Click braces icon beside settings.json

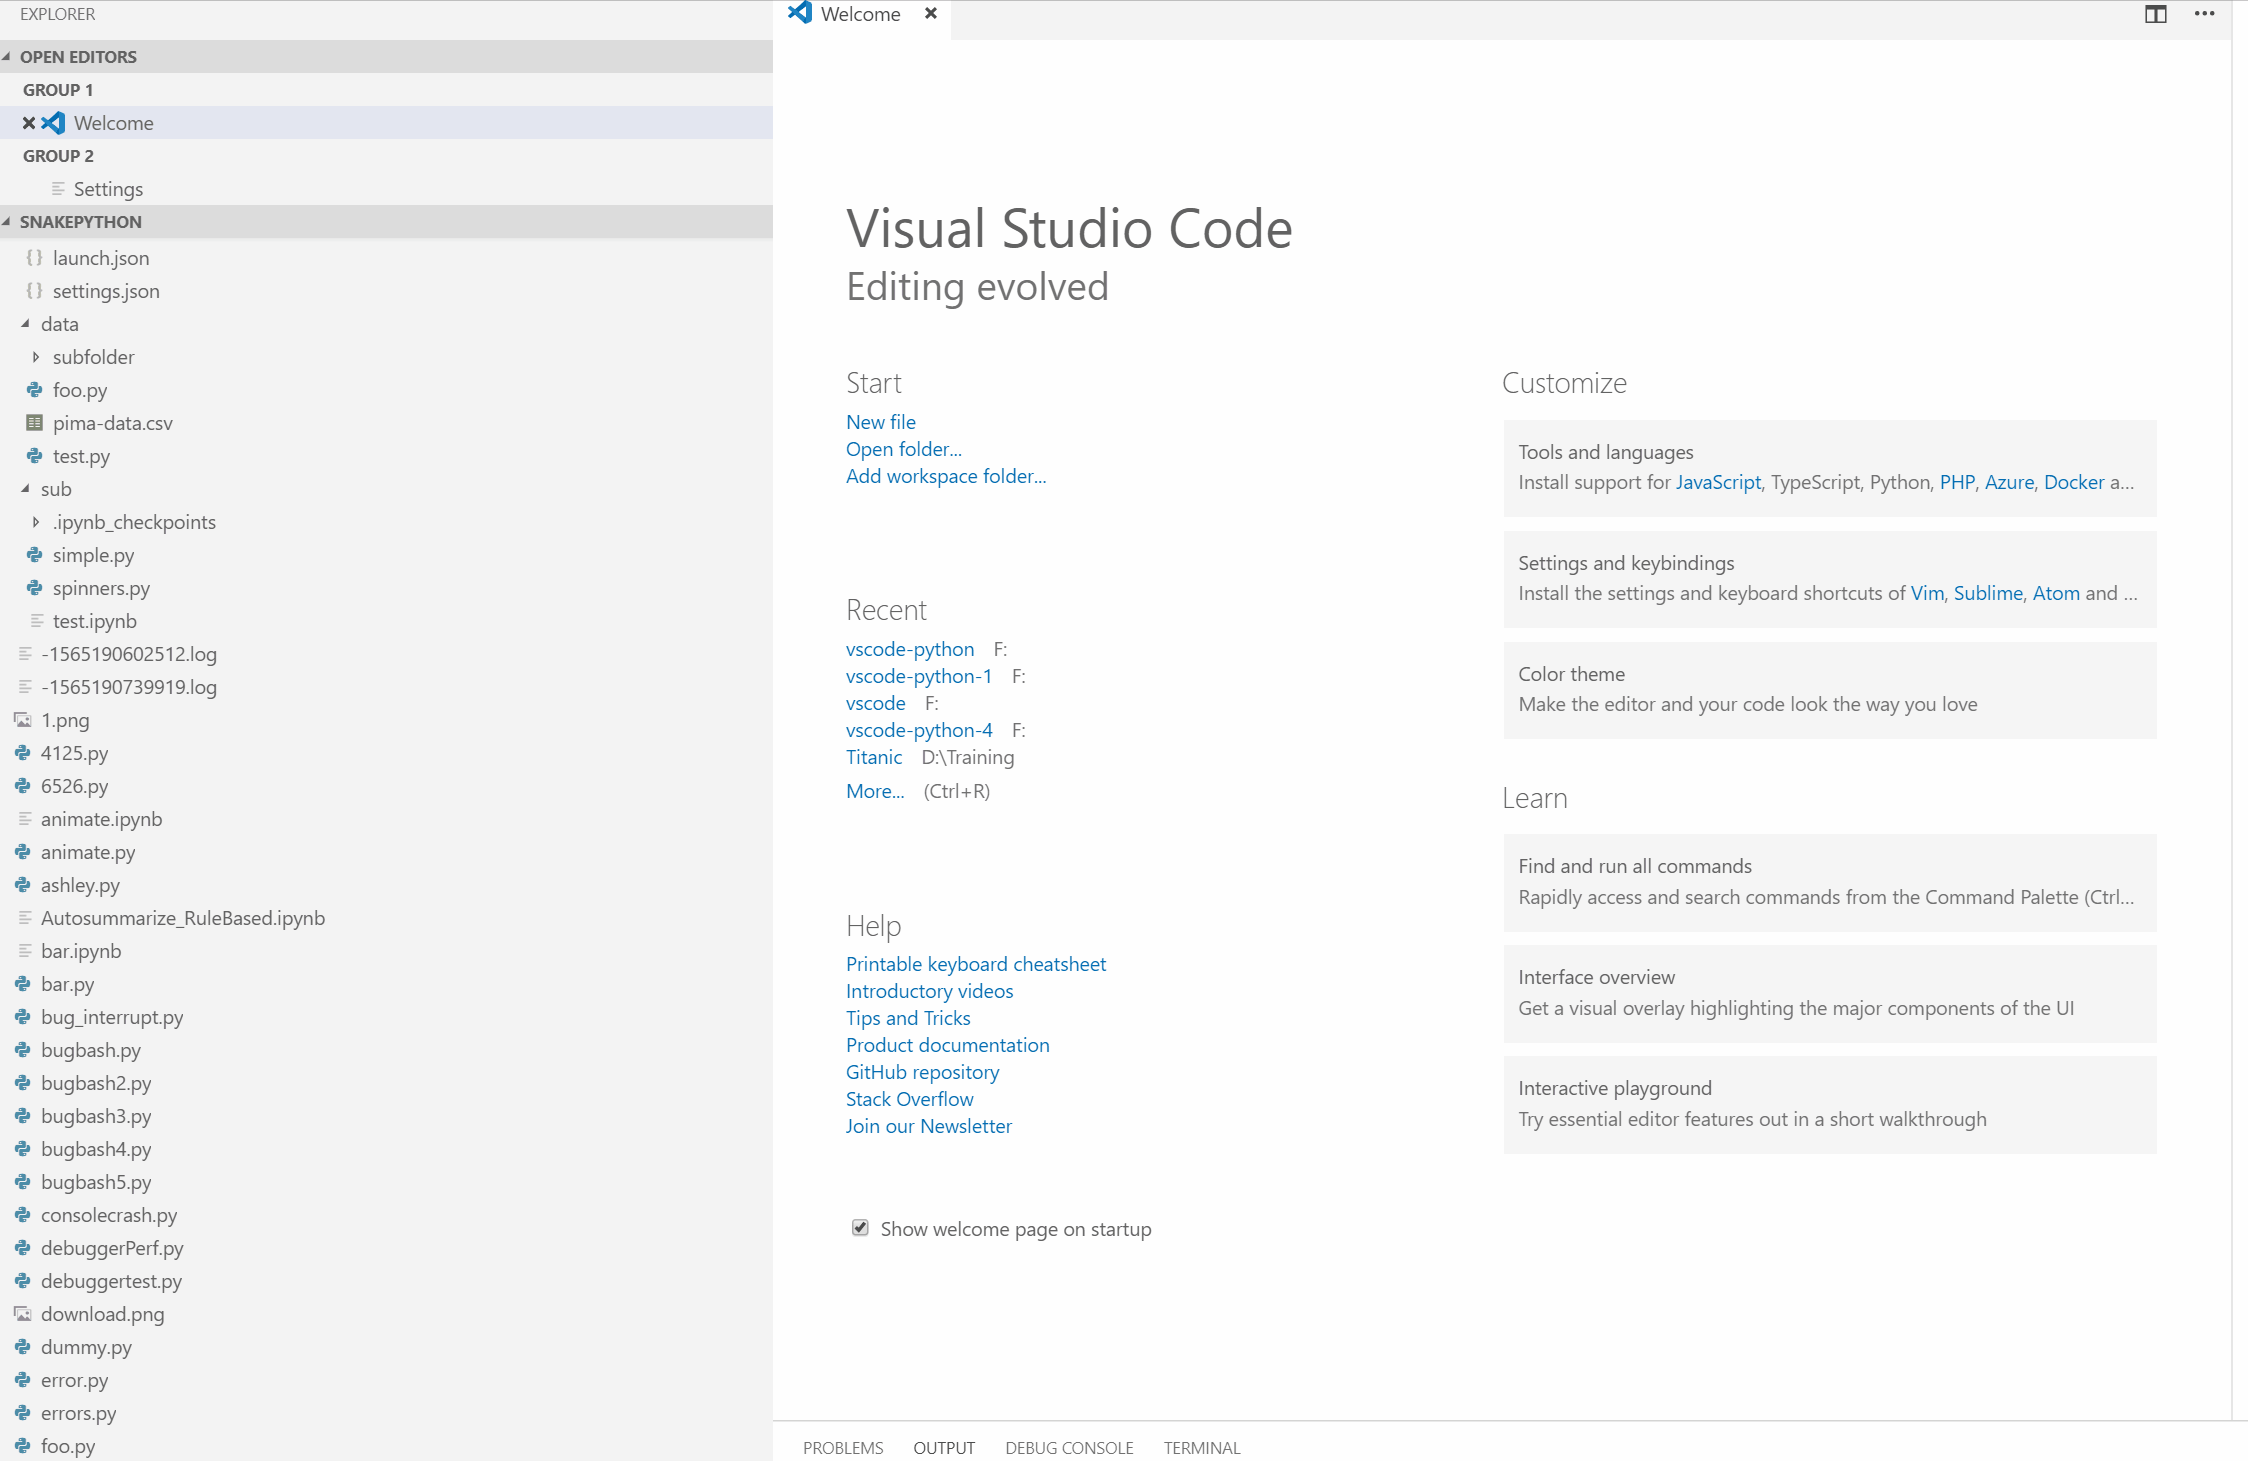pos(35,291)
